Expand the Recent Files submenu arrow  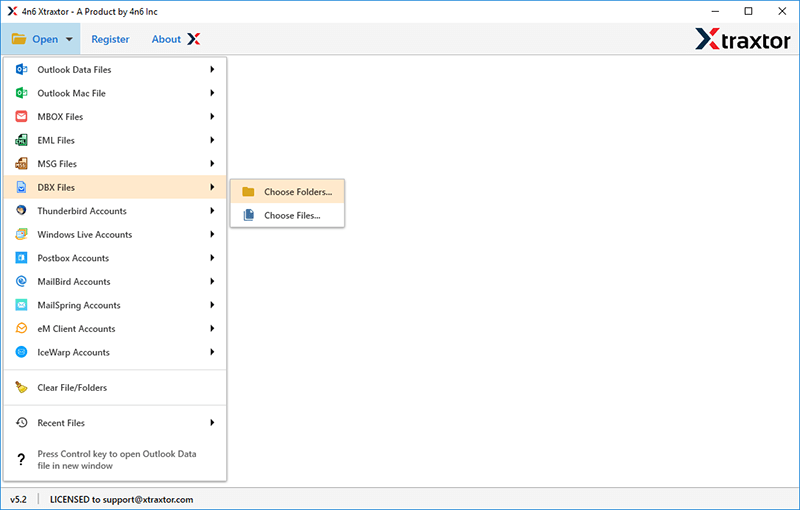(212, 423)
